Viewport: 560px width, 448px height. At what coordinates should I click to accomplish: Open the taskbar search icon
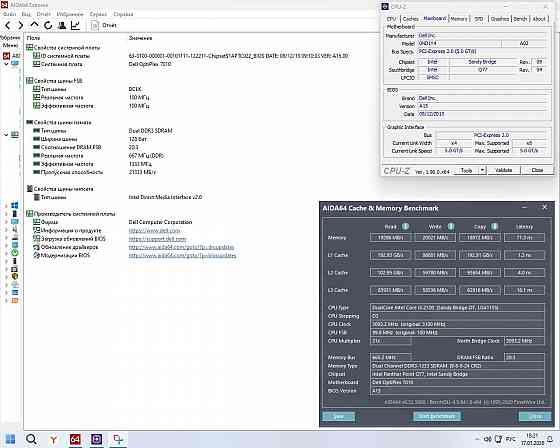pyautogui.click(x=31, y=439)
